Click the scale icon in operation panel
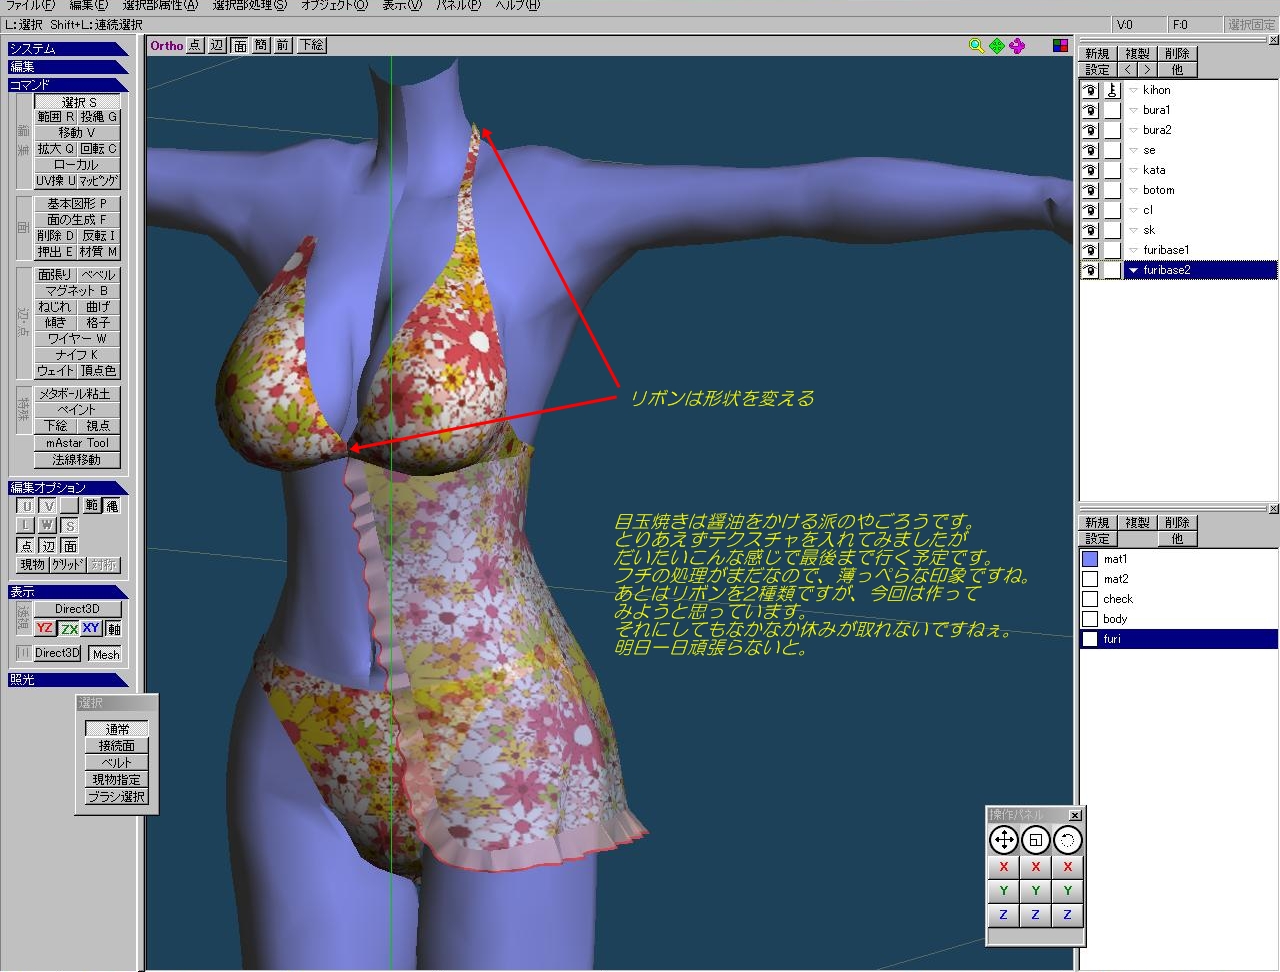 [1035, 841]
